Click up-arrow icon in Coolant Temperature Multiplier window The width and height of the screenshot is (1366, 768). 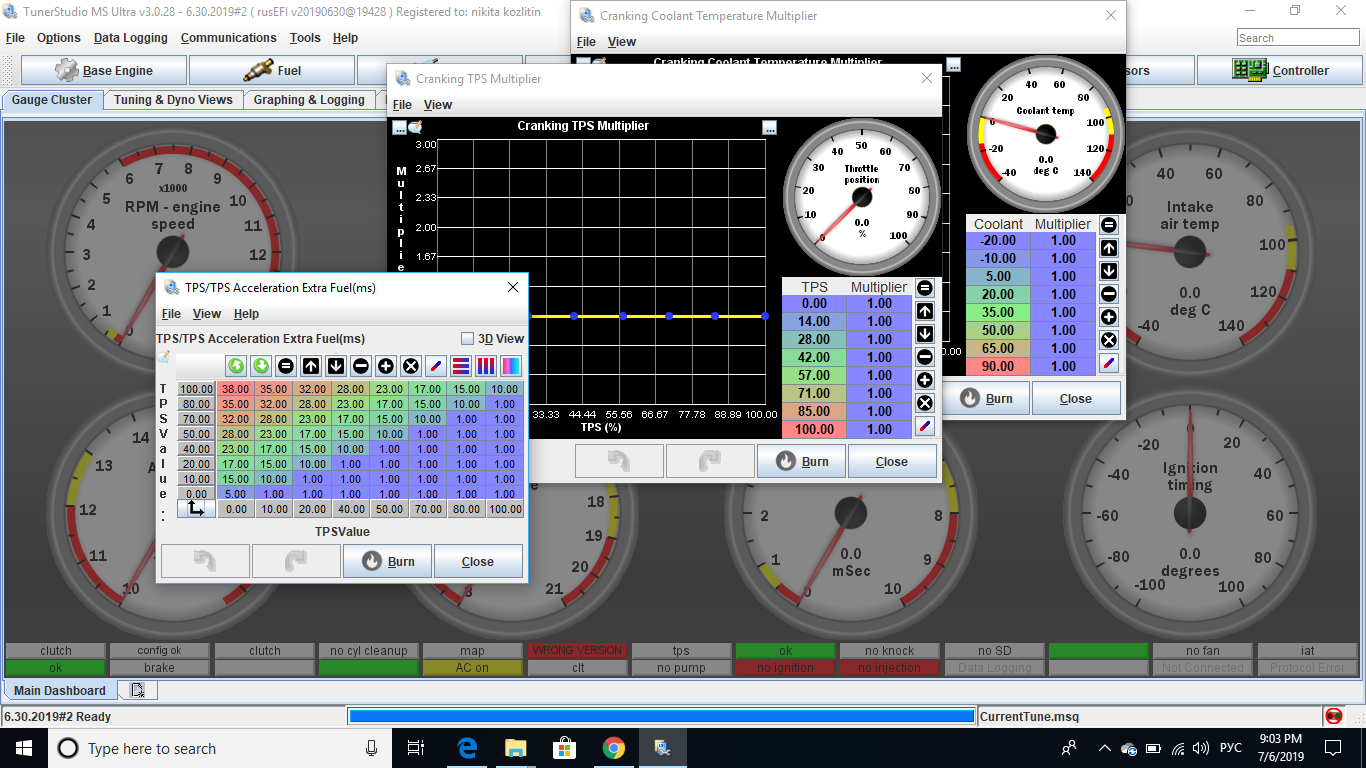(1109, 248)
